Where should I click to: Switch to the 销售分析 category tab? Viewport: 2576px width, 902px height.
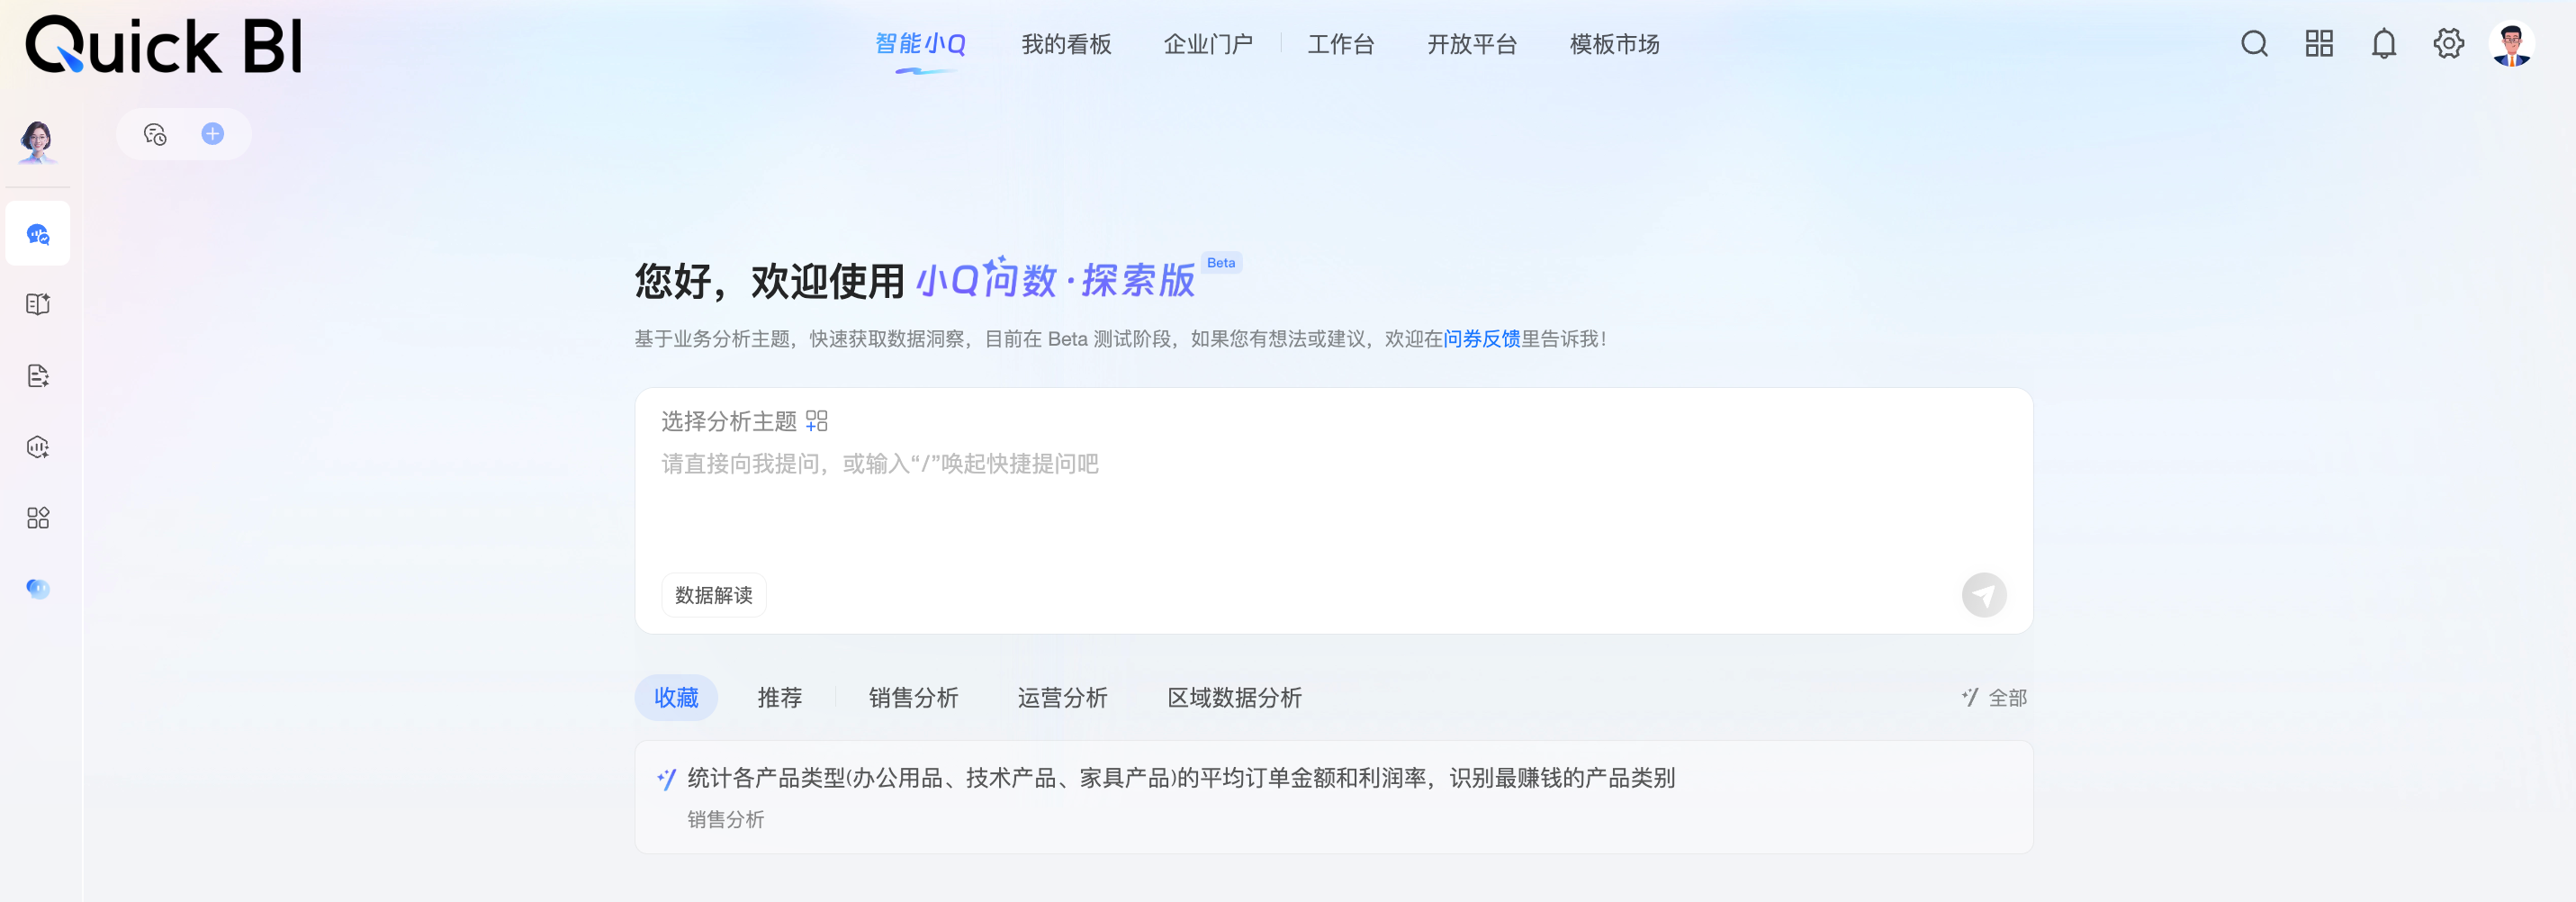[913, 698]
